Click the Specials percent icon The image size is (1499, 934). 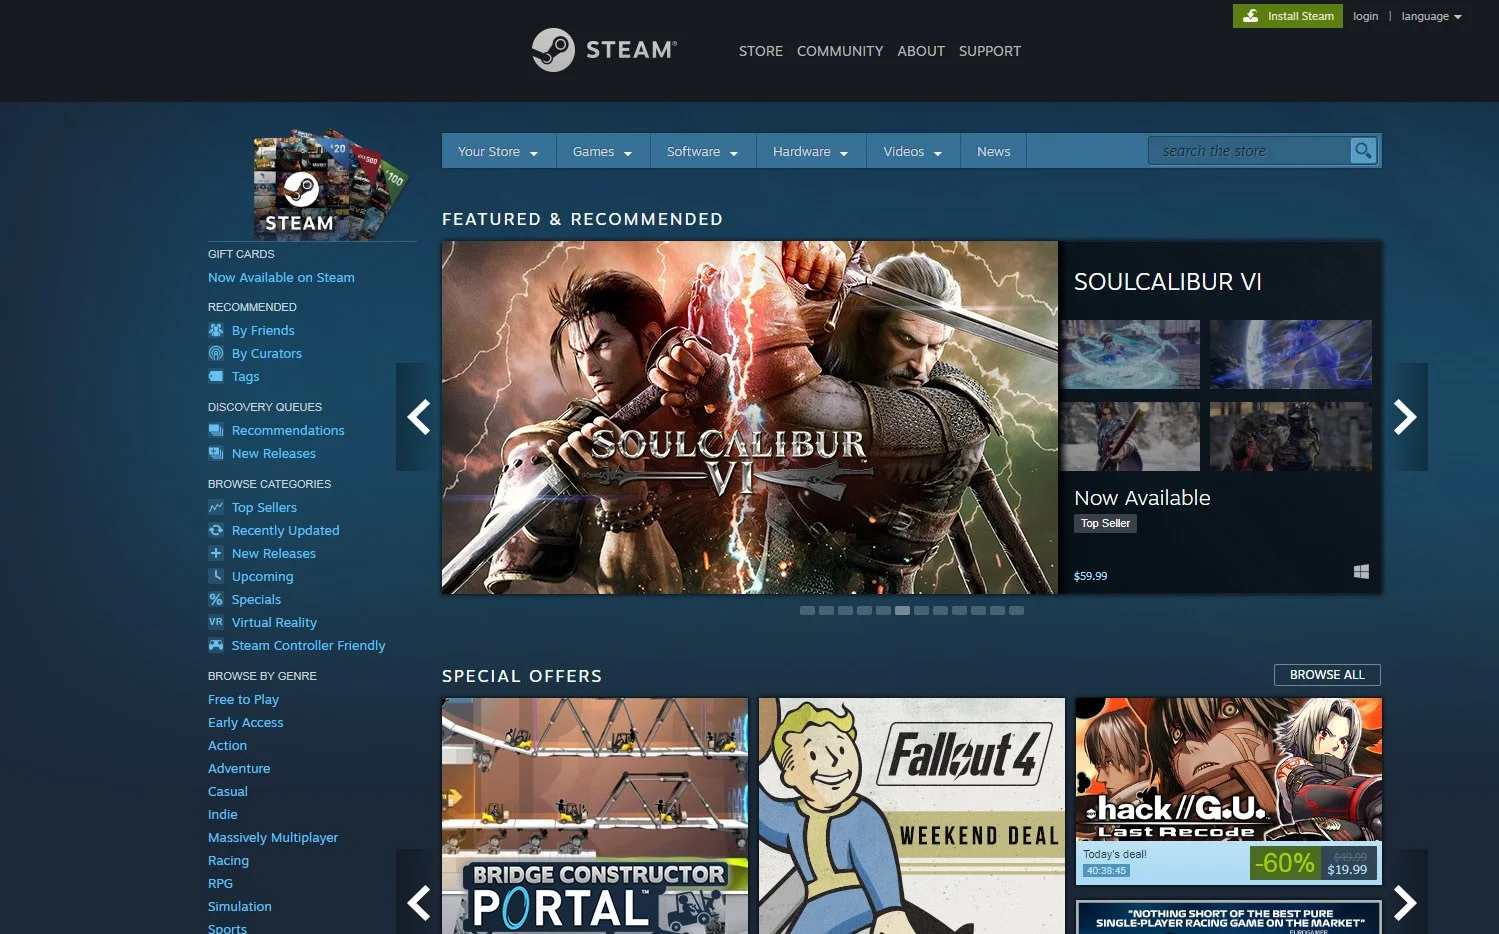(216, 599)
